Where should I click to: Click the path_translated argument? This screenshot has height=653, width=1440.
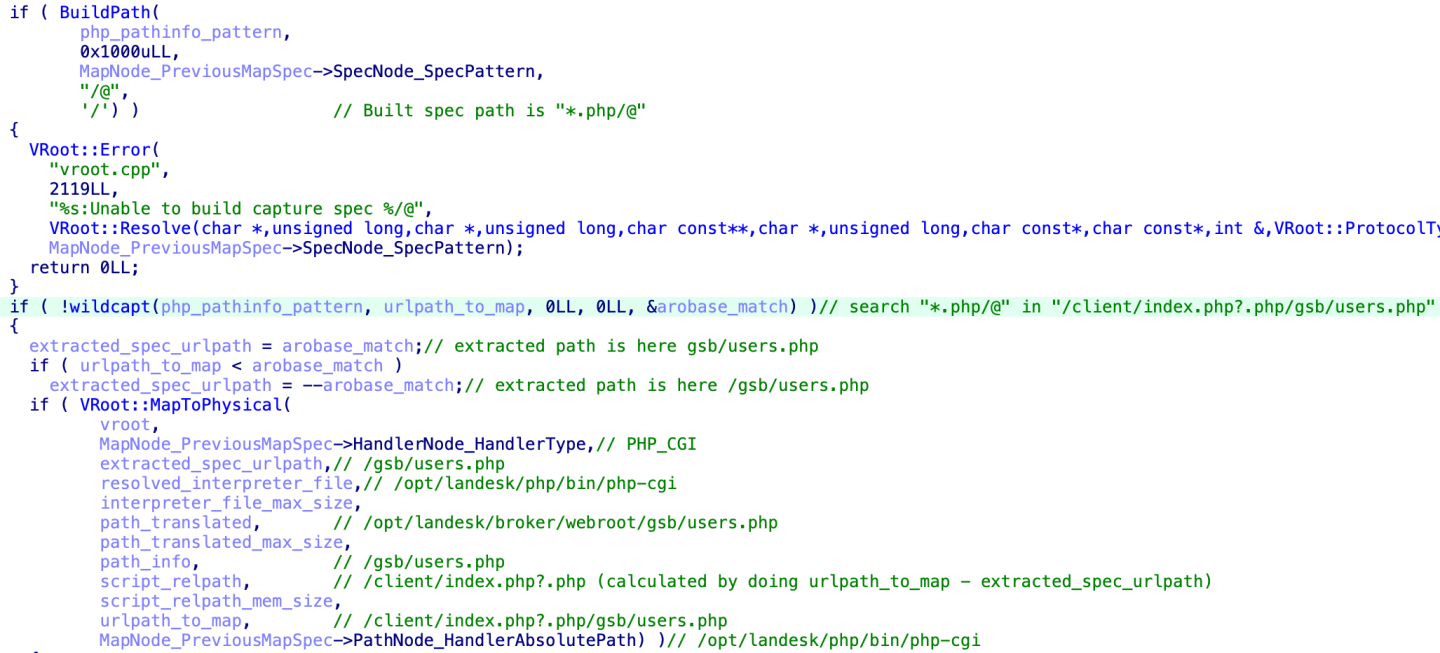(x=176, y=522)
